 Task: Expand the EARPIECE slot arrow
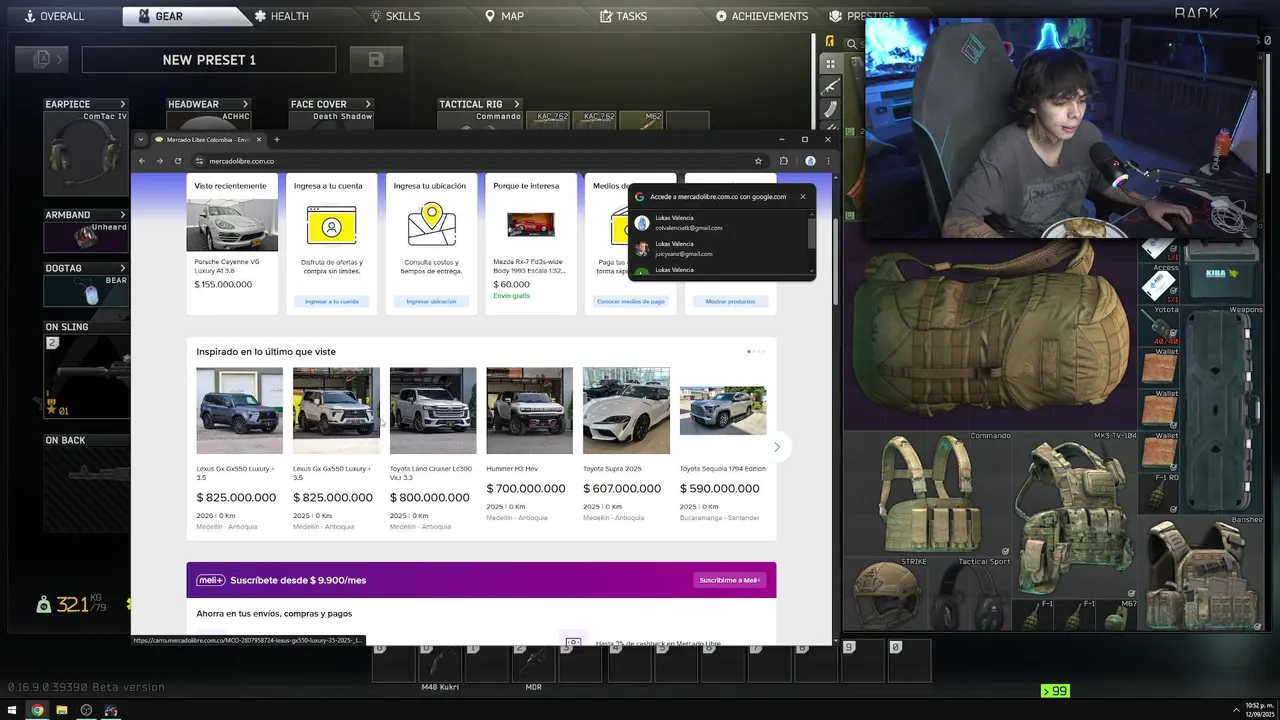(123, 104)
